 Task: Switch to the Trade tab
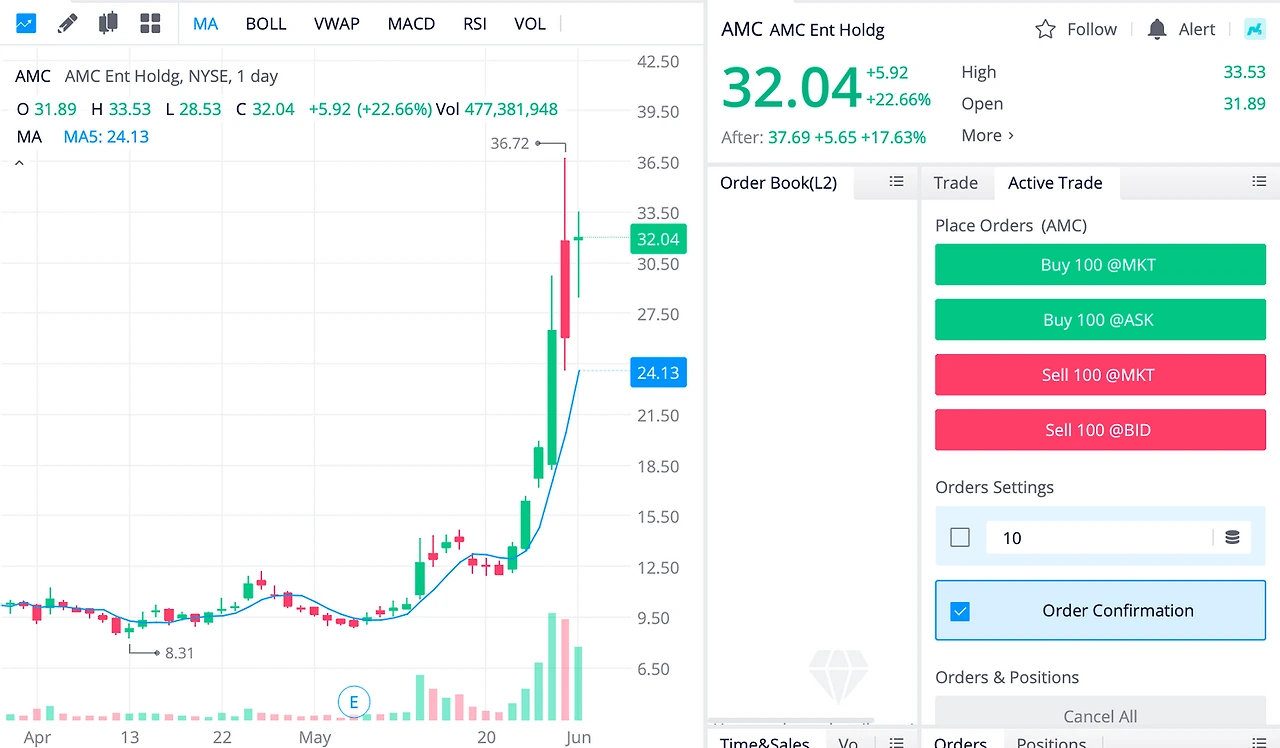pyautogui.click(x=956, y=183)
